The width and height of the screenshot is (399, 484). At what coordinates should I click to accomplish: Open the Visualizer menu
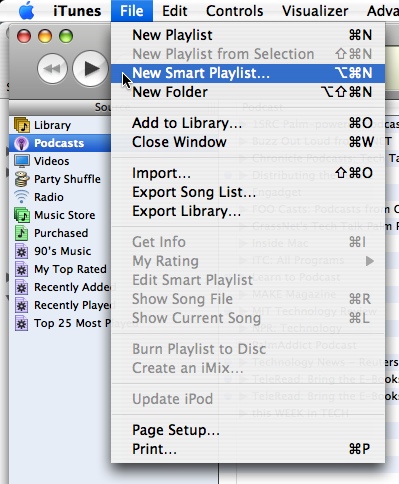pyautogui.click(x=315, y=11)
